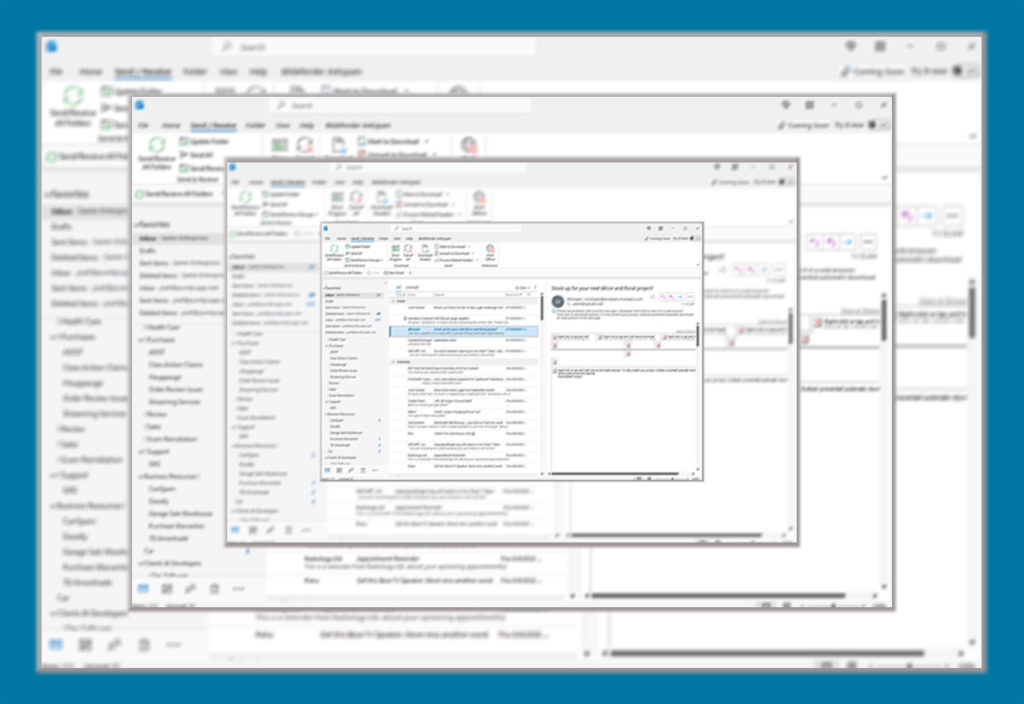Click horizontal scrollbar in largest window's reading pane
The width and height of the screenshot is (1024, 704).
tap(769, 653)
